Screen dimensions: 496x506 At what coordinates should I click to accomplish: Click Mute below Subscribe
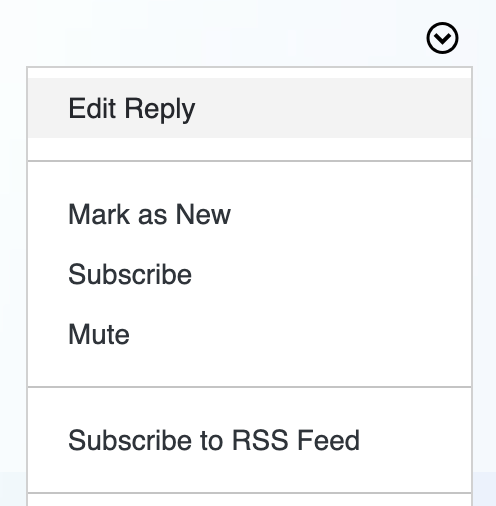click(x=249, y=334)
